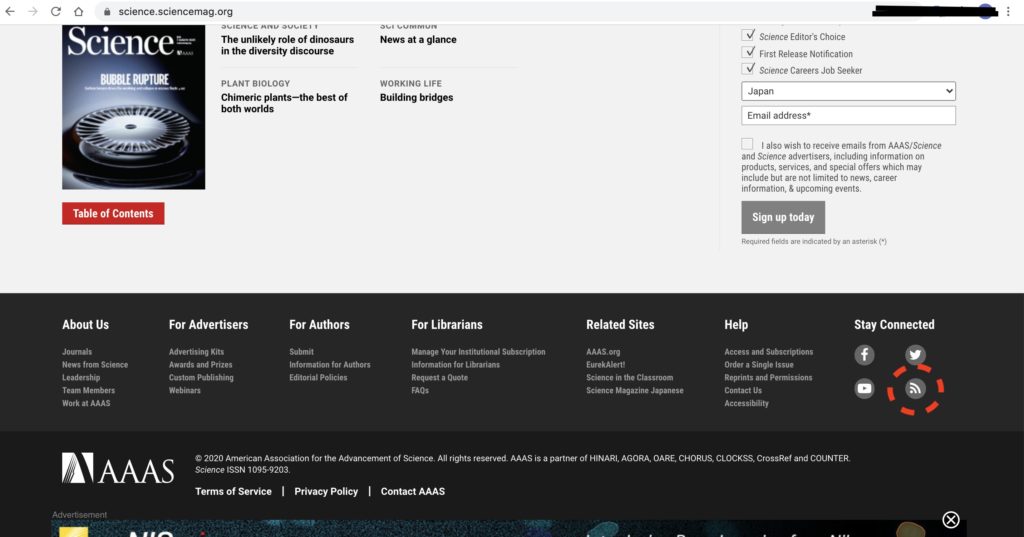Screen dimensions: 1024x537
Task: Close the bottom advertisement banner
Action: [x=951, y=519]
